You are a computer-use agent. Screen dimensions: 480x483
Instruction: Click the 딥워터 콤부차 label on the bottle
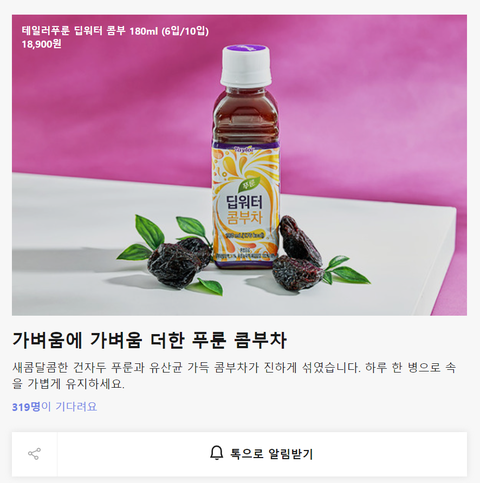click(x=245, y=210)
